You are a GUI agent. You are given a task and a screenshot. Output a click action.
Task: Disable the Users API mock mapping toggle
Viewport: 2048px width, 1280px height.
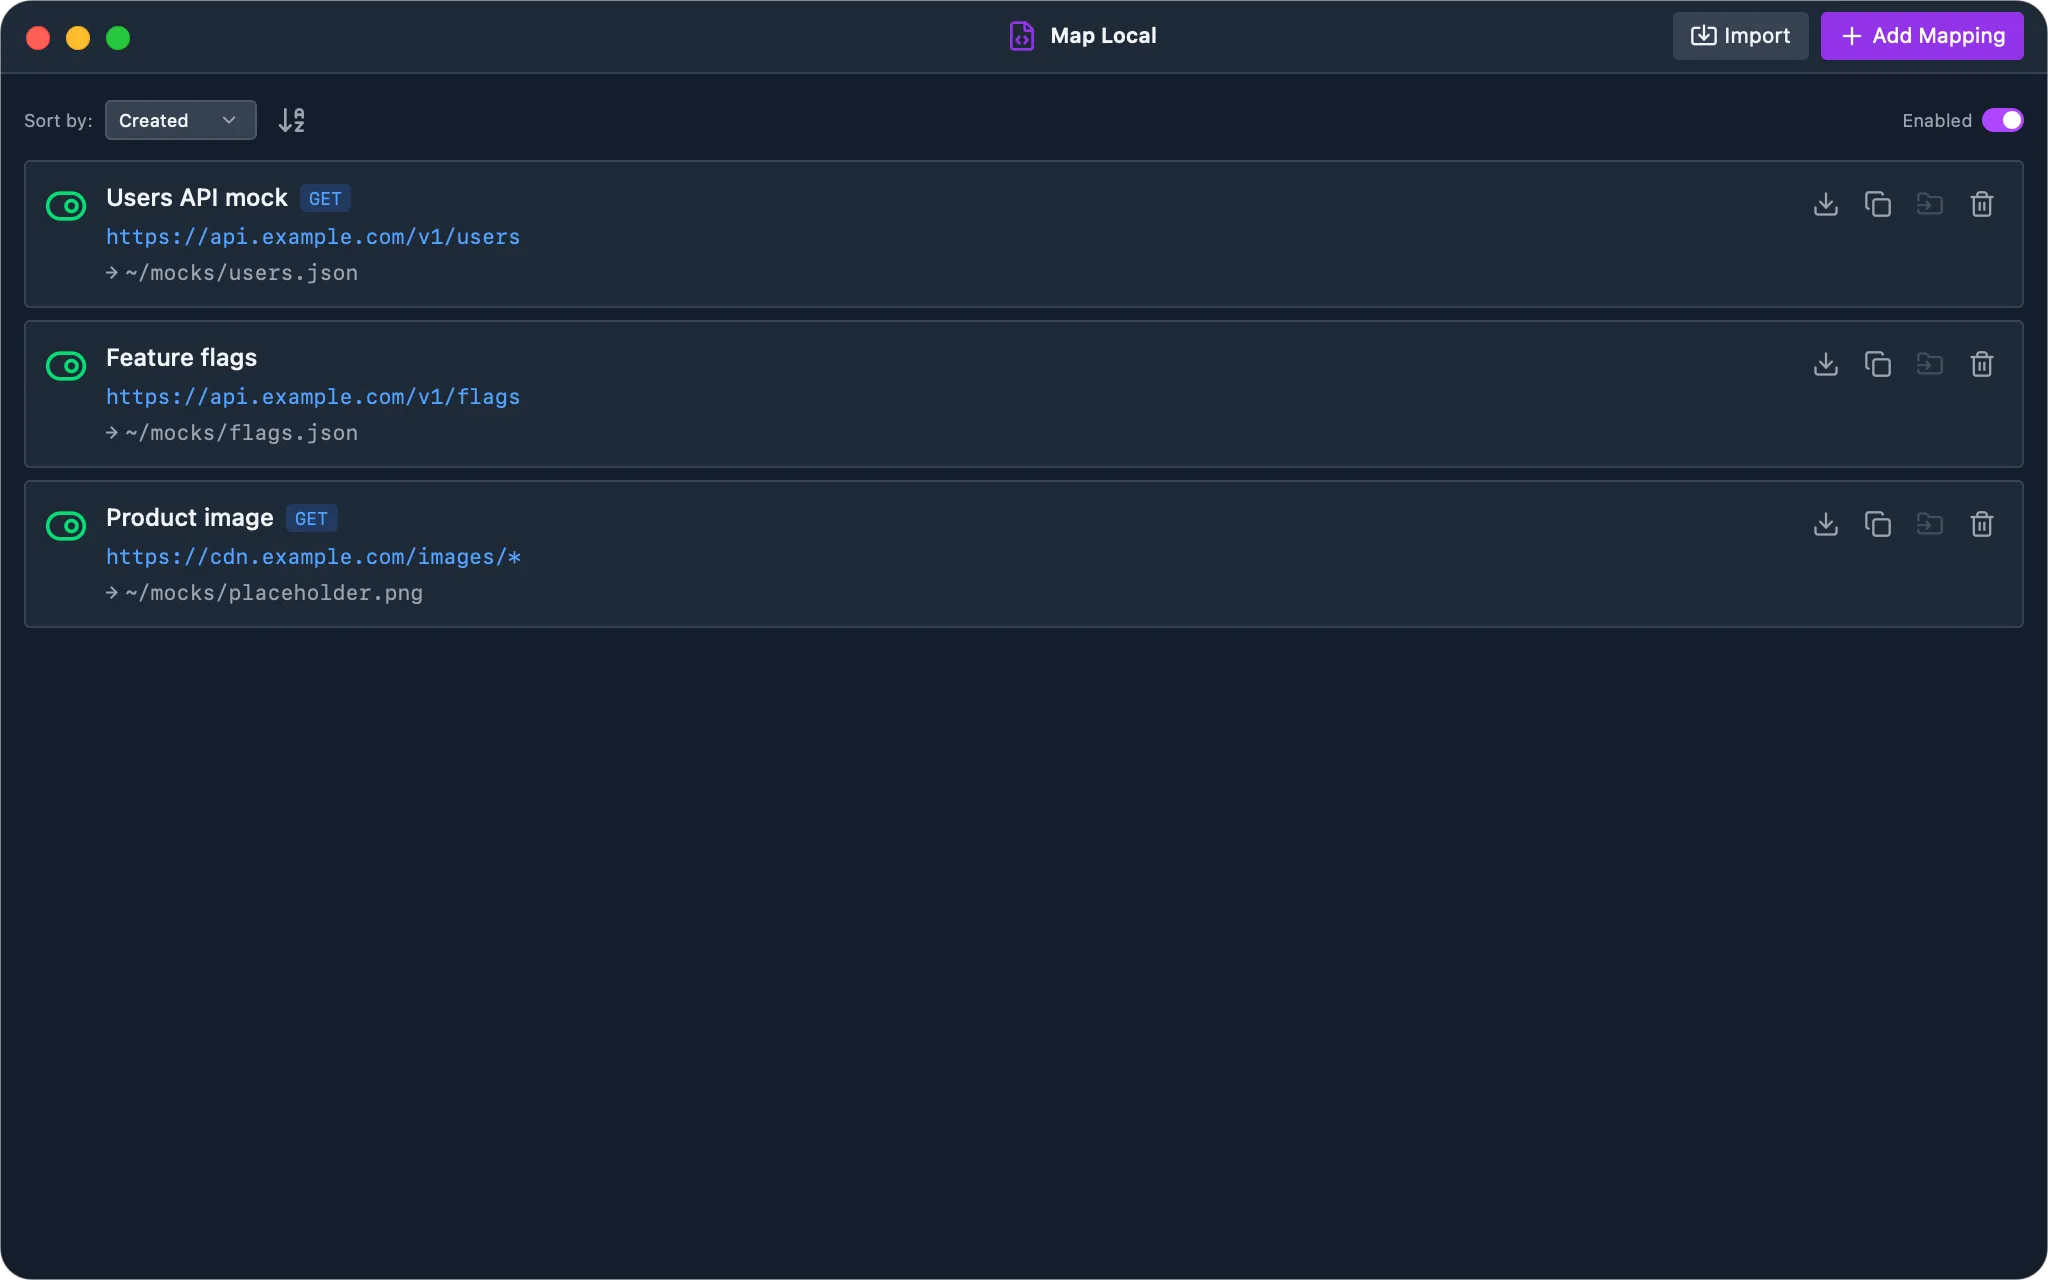[66, 206]
